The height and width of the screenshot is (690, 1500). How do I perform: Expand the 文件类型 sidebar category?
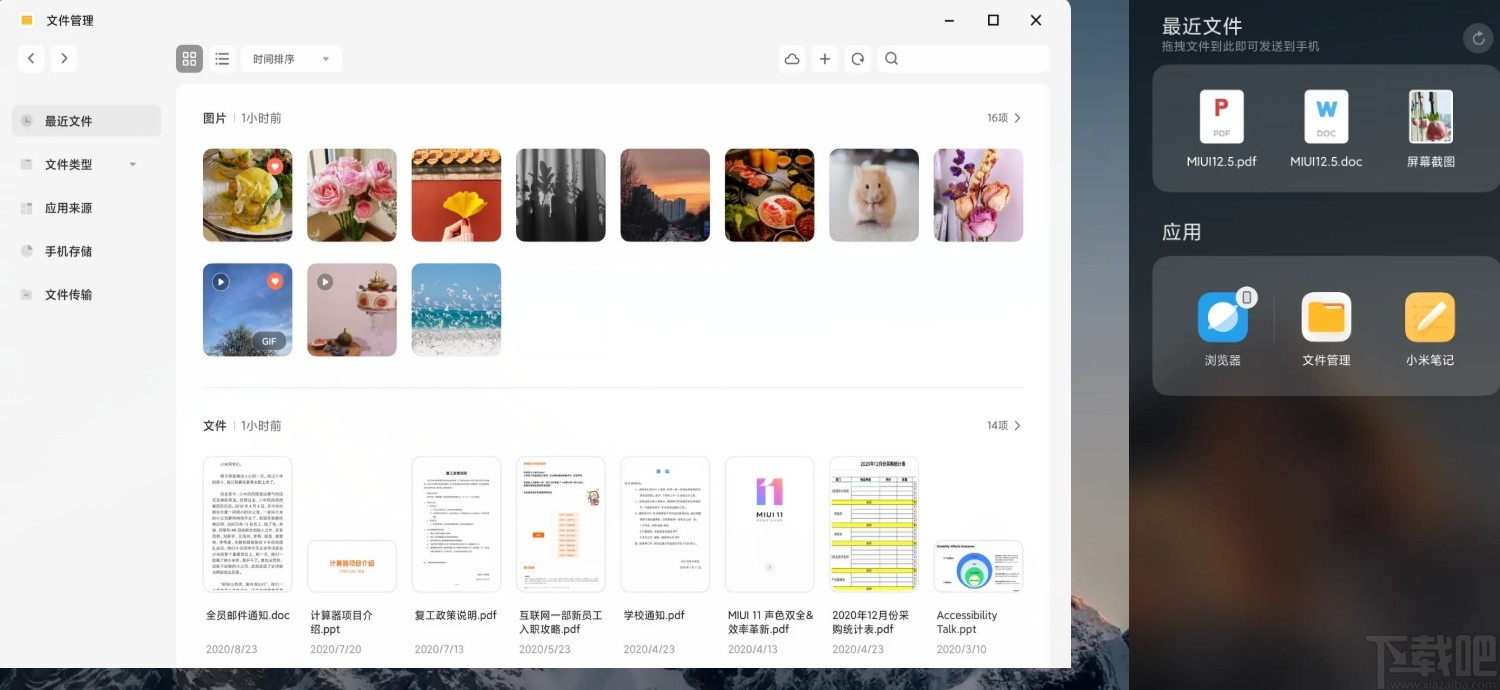(131, 164)
